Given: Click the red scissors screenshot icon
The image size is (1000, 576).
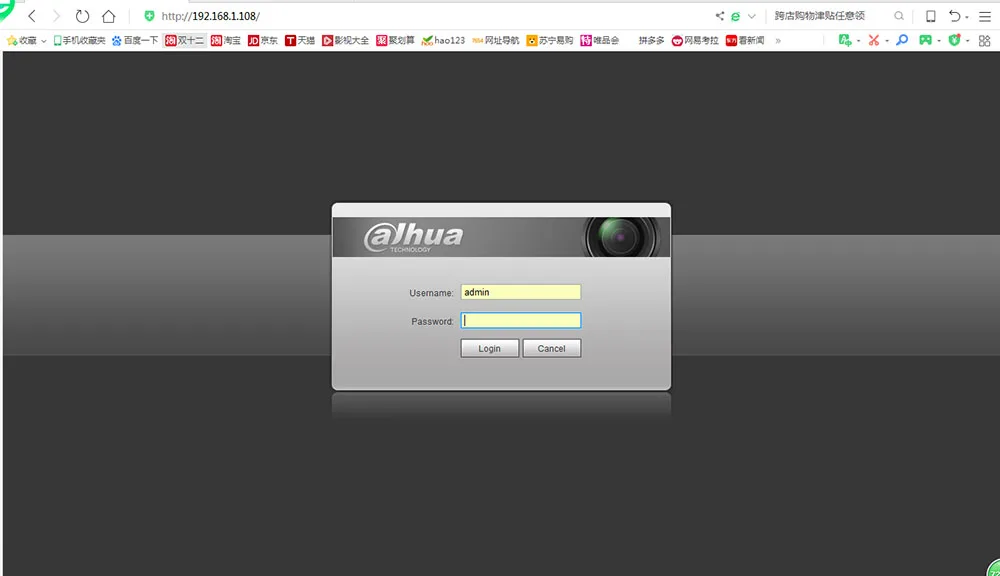Looking at the screenshot, I should (874, 40).
